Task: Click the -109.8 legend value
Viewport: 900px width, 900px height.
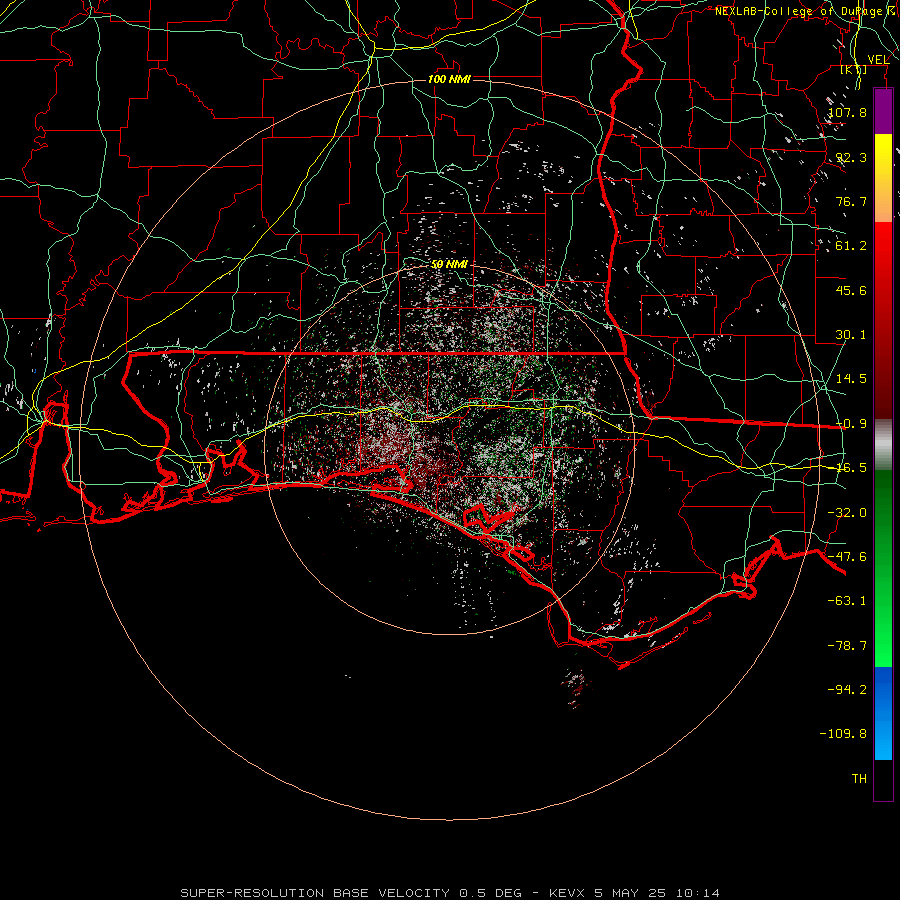Action: tap(843, 734)
